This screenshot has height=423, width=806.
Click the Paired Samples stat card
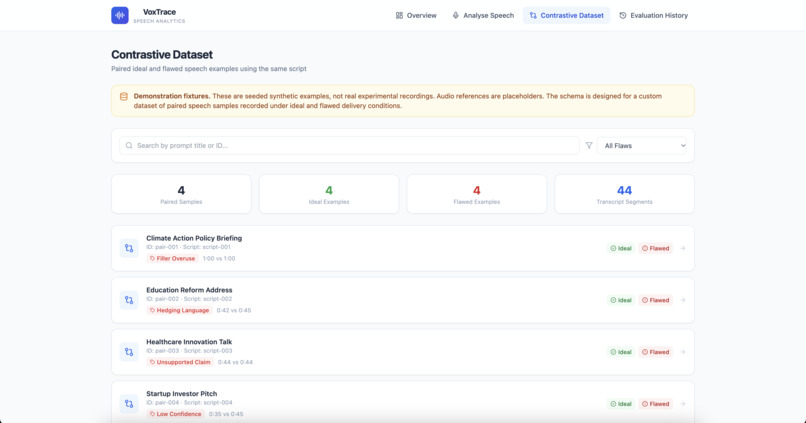click(181, 194)
